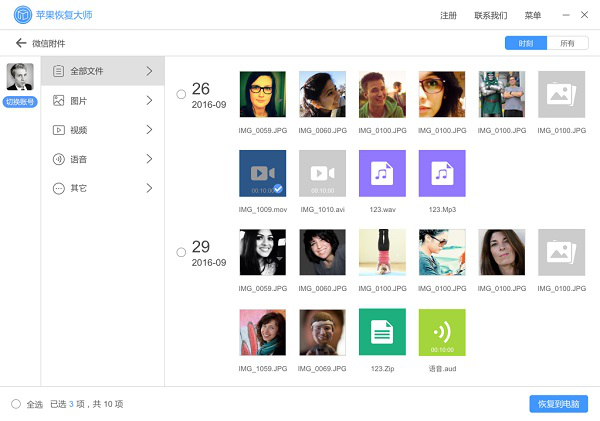
Task: Switch to the 所有 tab
Action: 567,44
